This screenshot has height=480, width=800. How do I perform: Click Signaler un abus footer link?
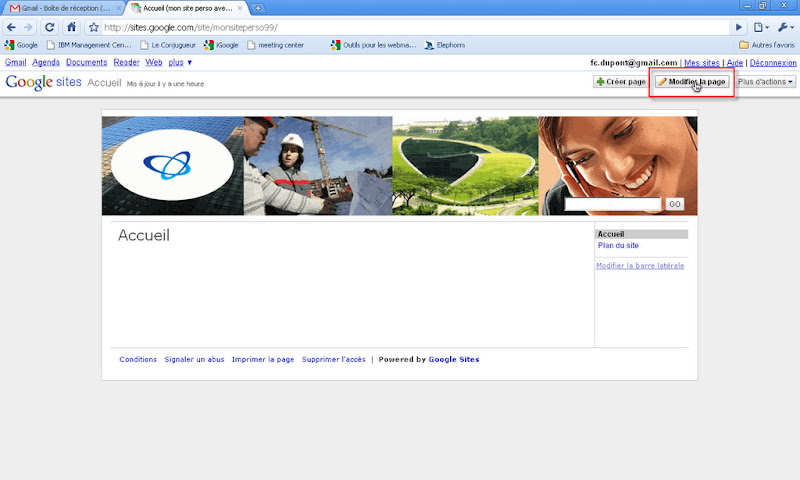point(194,359)
